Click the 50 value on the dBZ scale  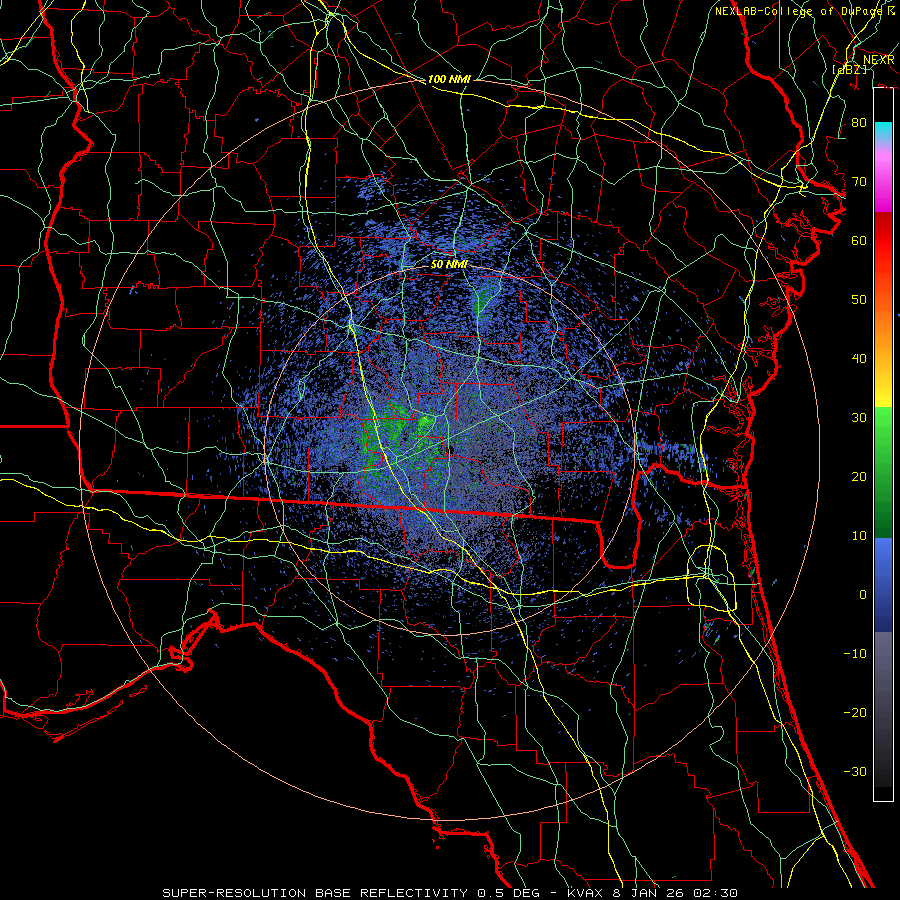pos(859,300)
